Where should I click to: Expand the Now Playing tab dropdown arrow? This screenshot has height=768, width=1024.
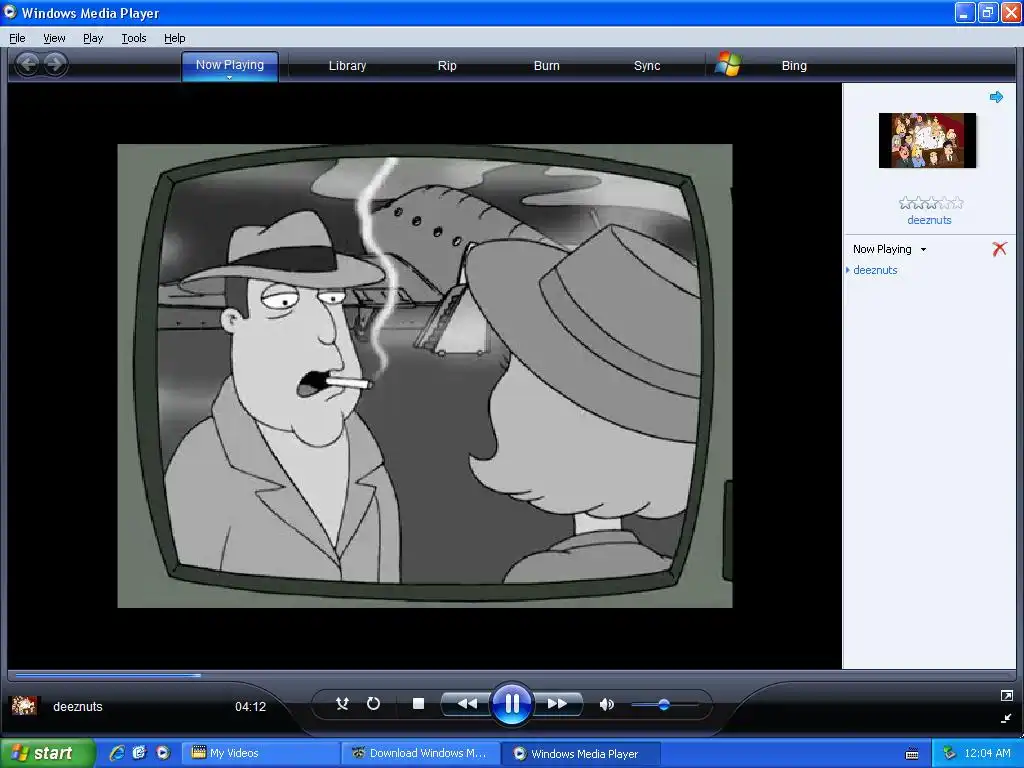[229, 78]
